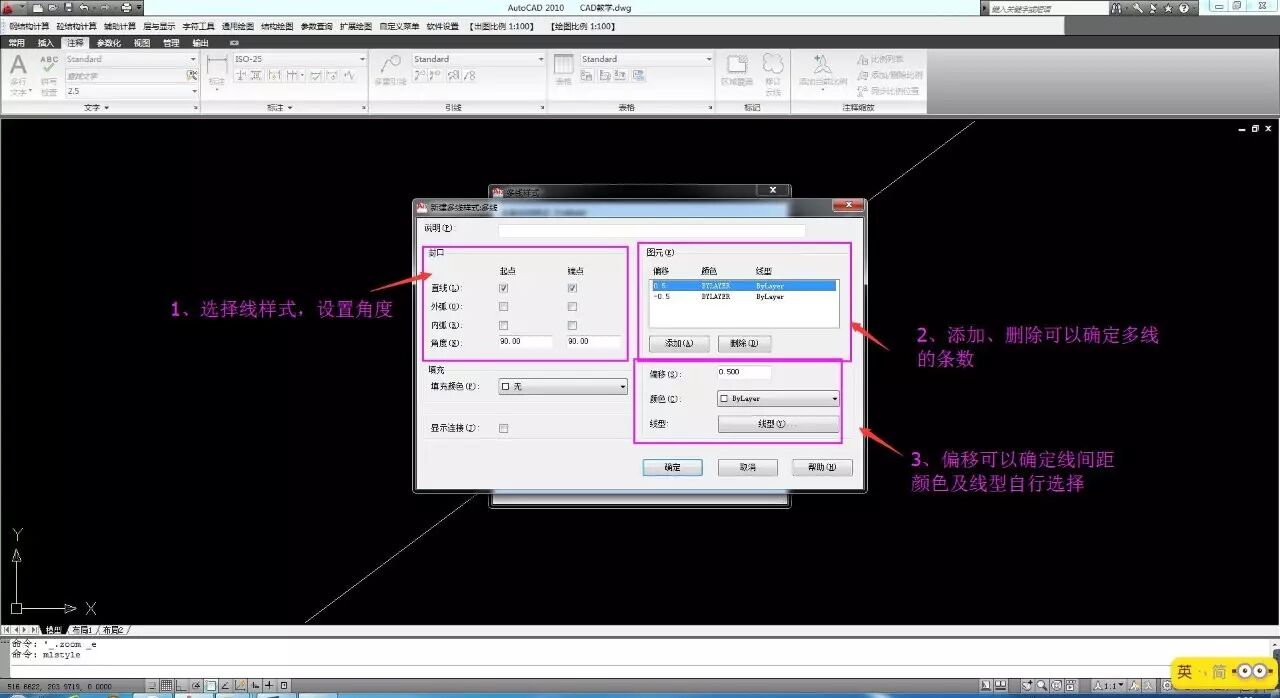Click the end angle 90.00 input field

pyautogui.click(x=594, y=342)
